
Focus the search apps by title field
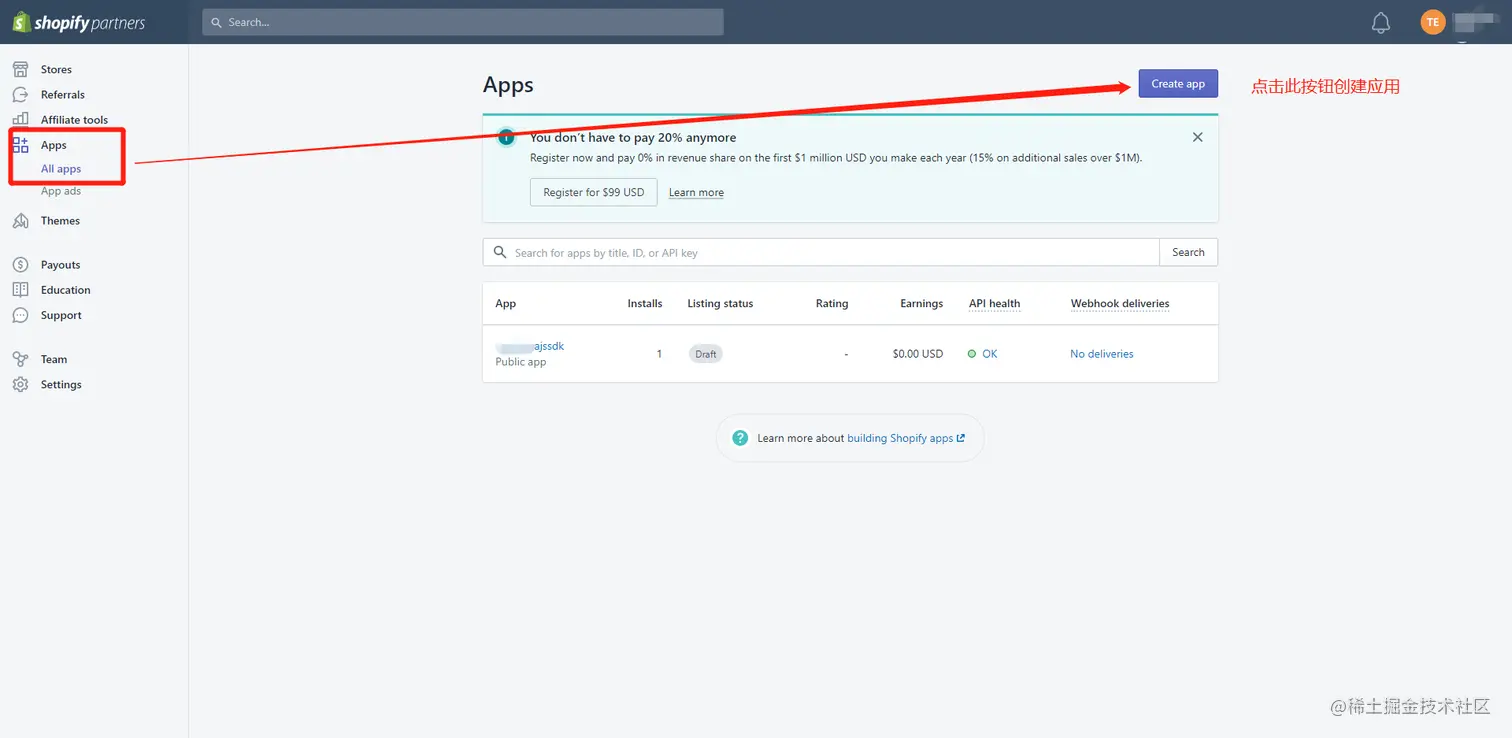click(x=821, y=252)
